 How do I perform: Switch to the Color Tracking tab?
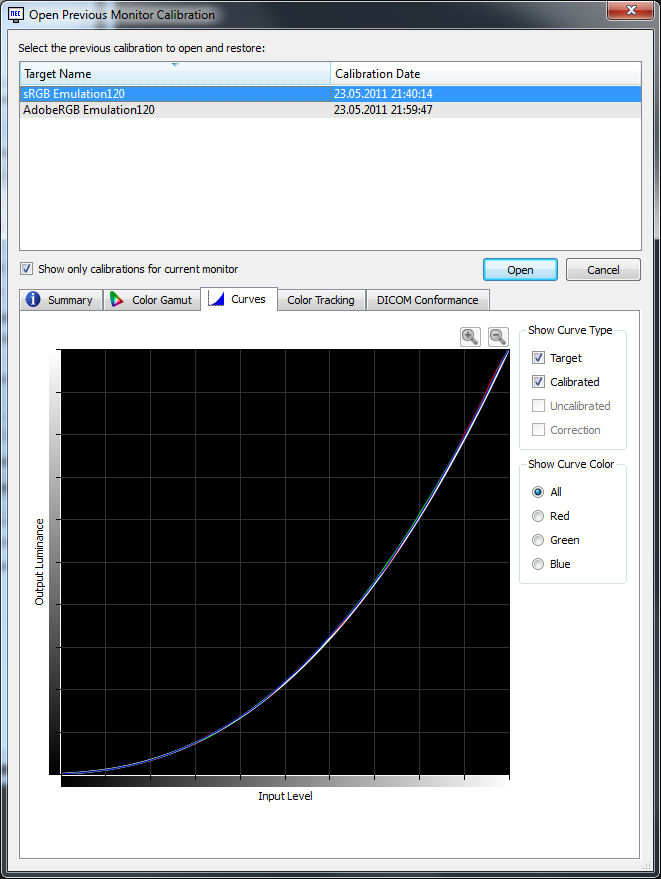click(x=320, y=300)
